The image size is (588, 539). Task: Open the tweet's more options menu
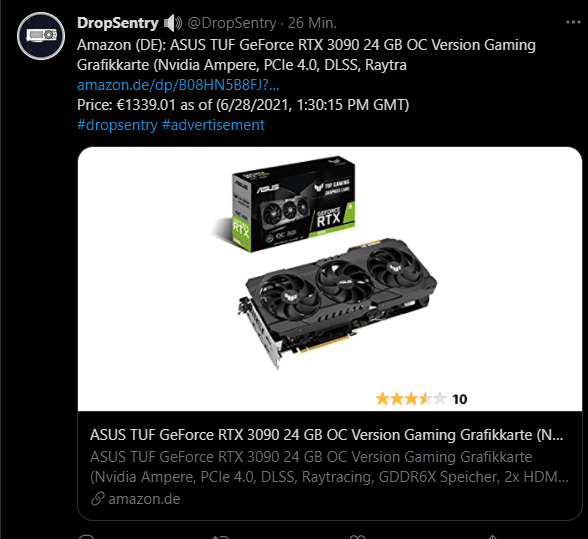click(x=573, y=23)
